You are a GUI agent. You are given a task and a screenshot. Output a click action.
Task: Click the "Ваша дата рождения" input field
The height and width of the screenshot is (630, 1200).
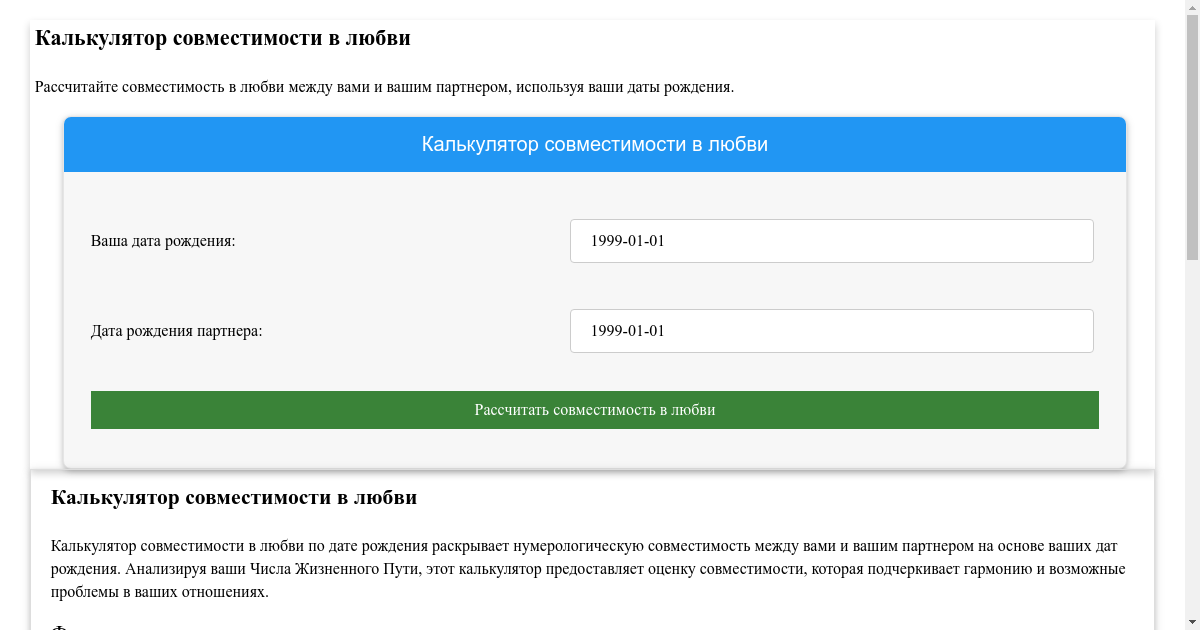tap(831, 241)
